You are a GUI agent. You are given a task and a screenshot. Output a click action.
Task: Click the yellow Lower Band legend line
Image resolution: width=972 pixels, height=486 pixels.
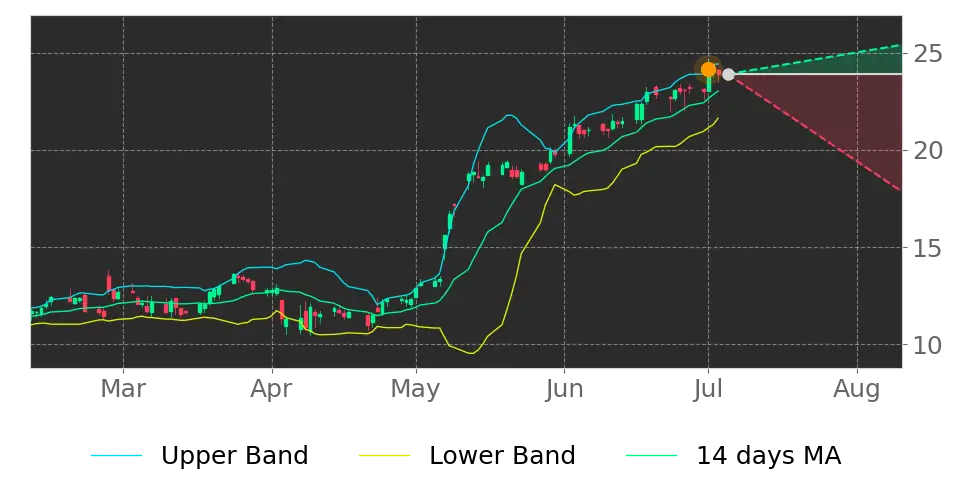(384, 456)
